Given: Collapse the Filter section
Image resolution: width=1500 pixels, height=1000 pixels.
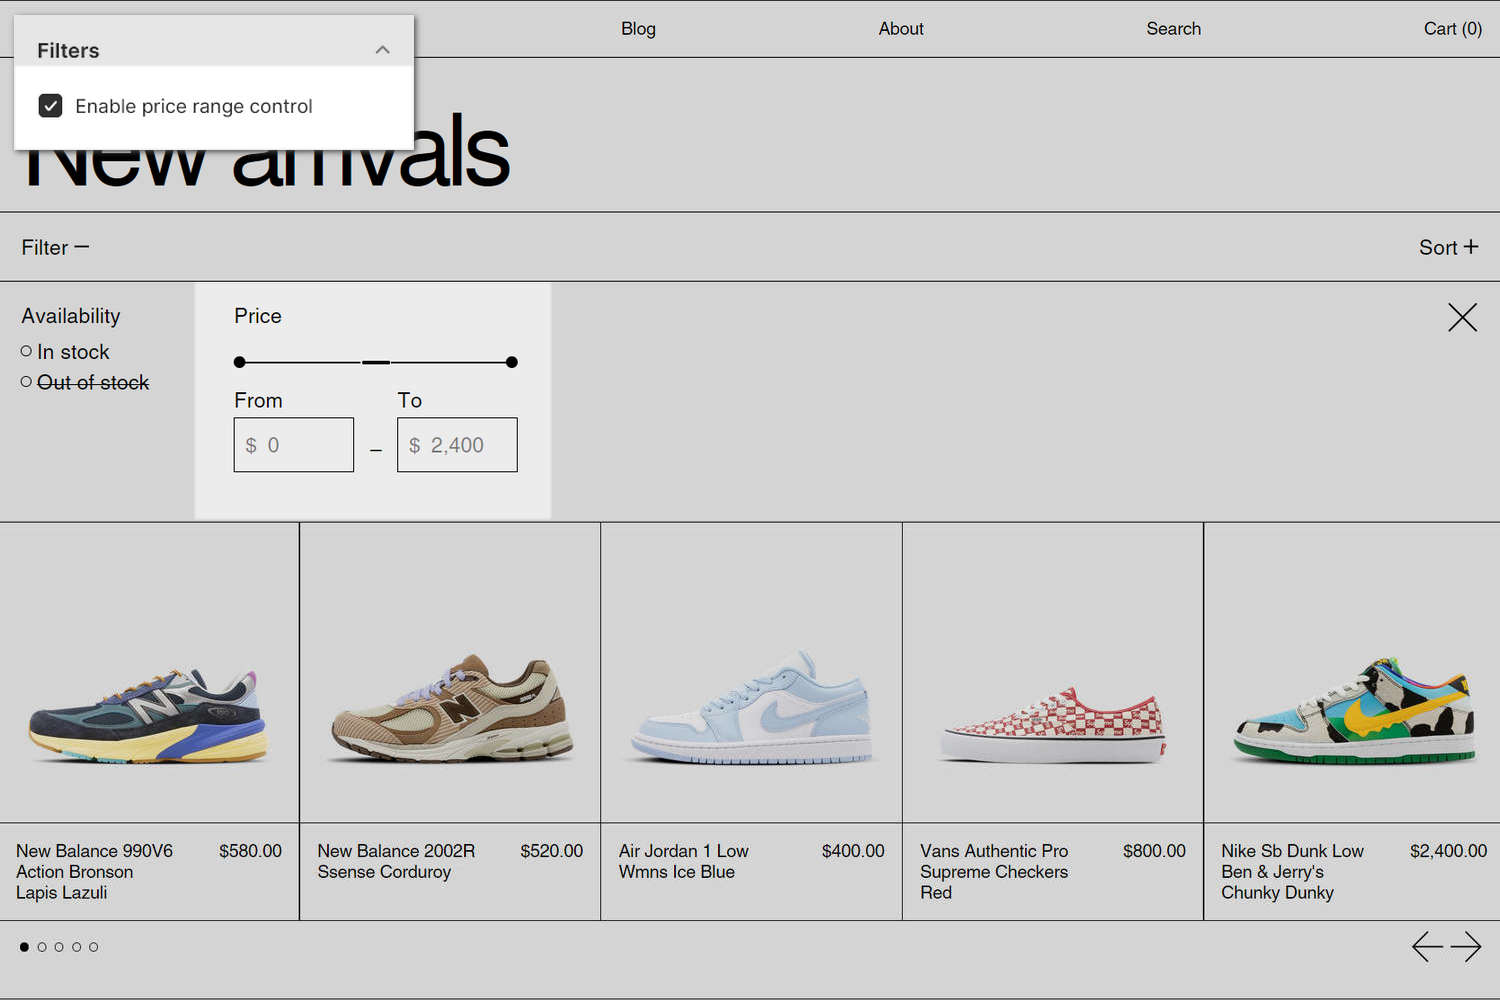Looking at the screenshot, I should click(54, 247).
